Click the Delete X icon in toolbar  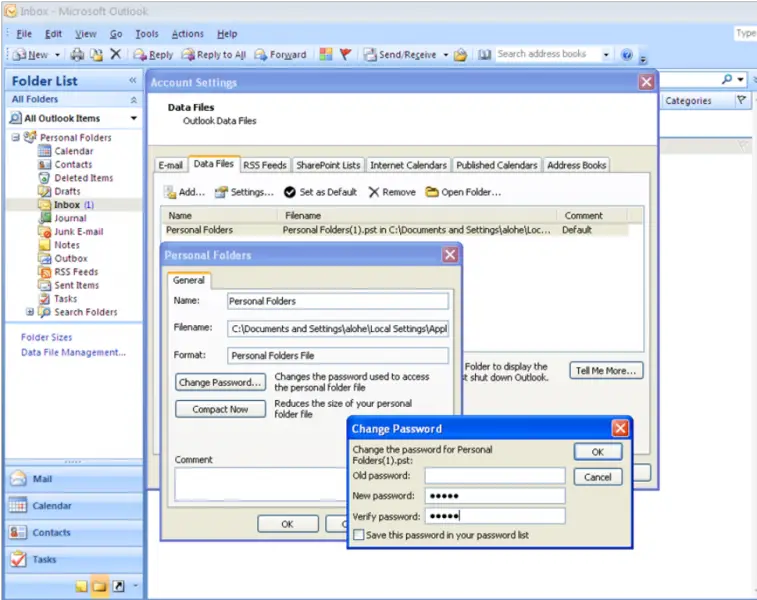(115, 54)
